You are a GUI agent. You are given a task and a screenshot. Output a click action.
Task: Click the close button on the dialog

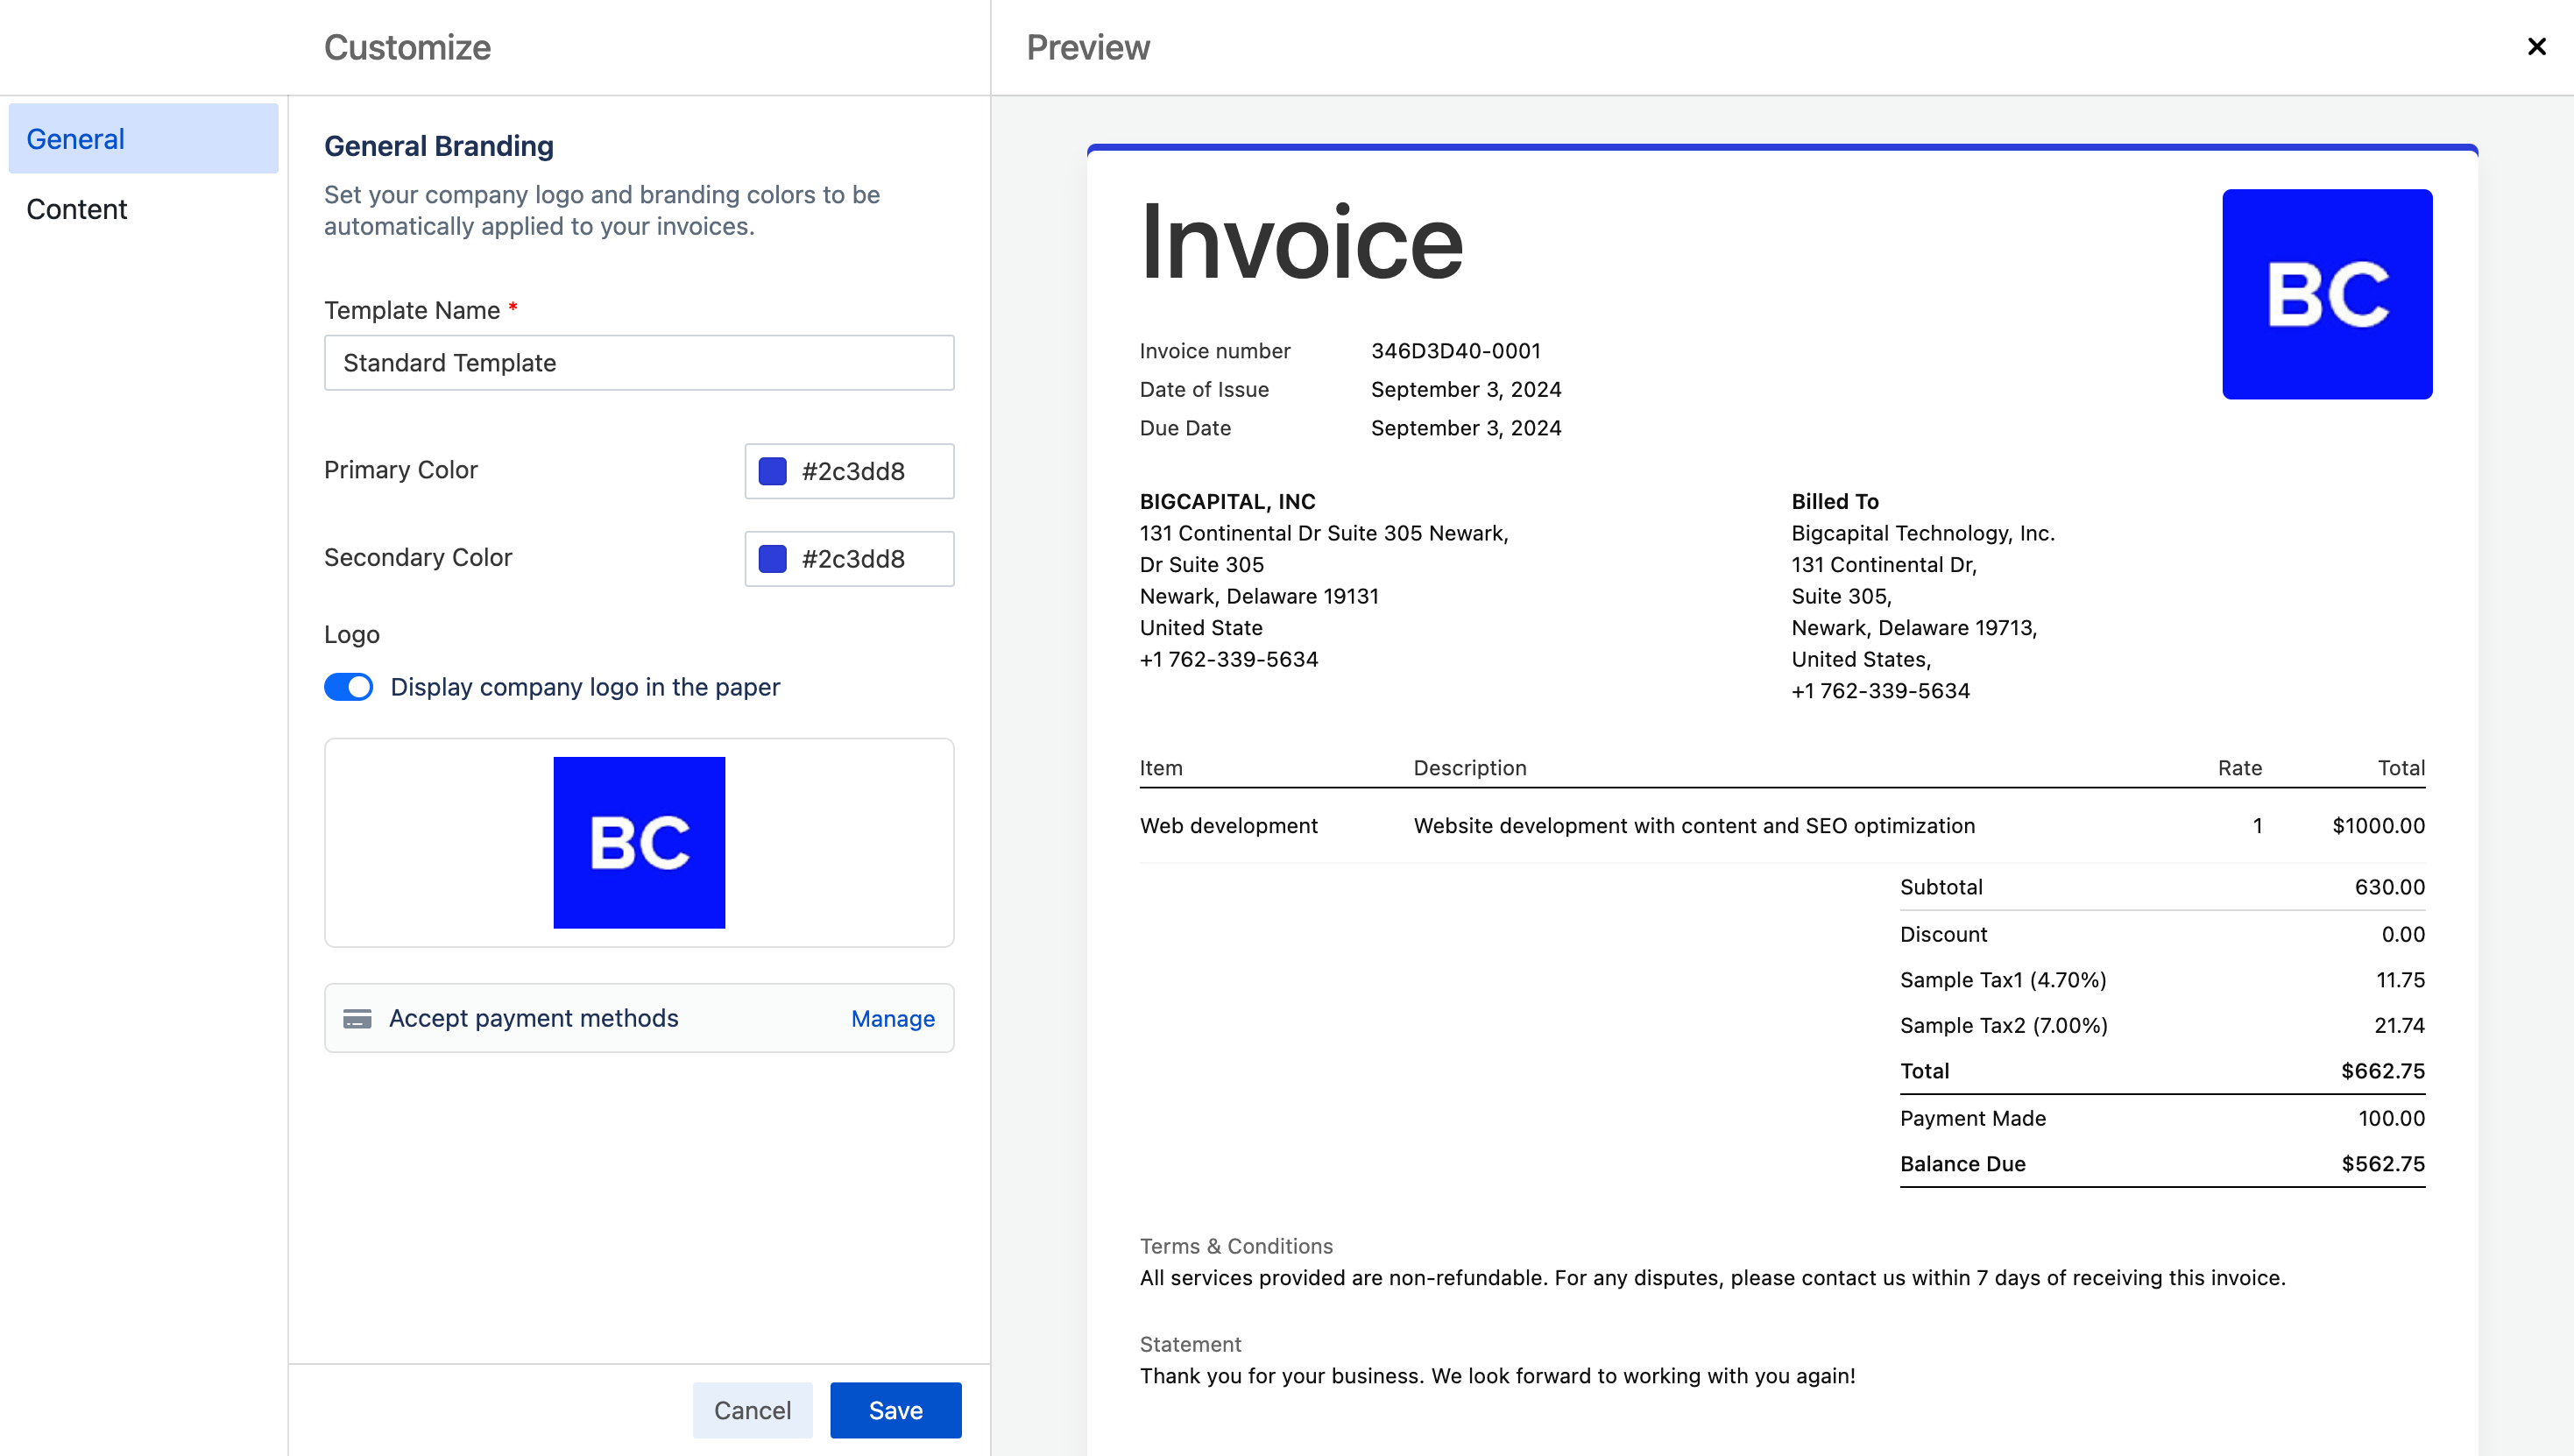pyautogui.click(x=2537, y=46)
